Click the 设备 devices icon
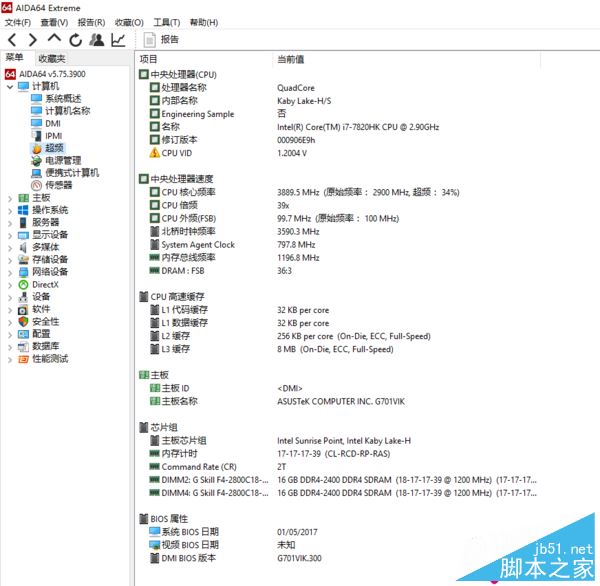 (23, 297)
